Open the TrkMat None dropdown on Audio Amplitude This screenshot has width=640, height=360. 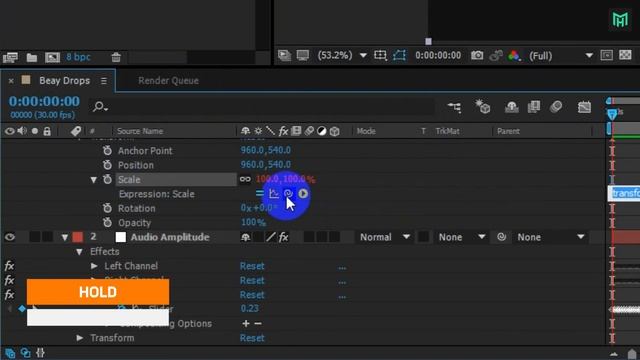tap(462, 237)
